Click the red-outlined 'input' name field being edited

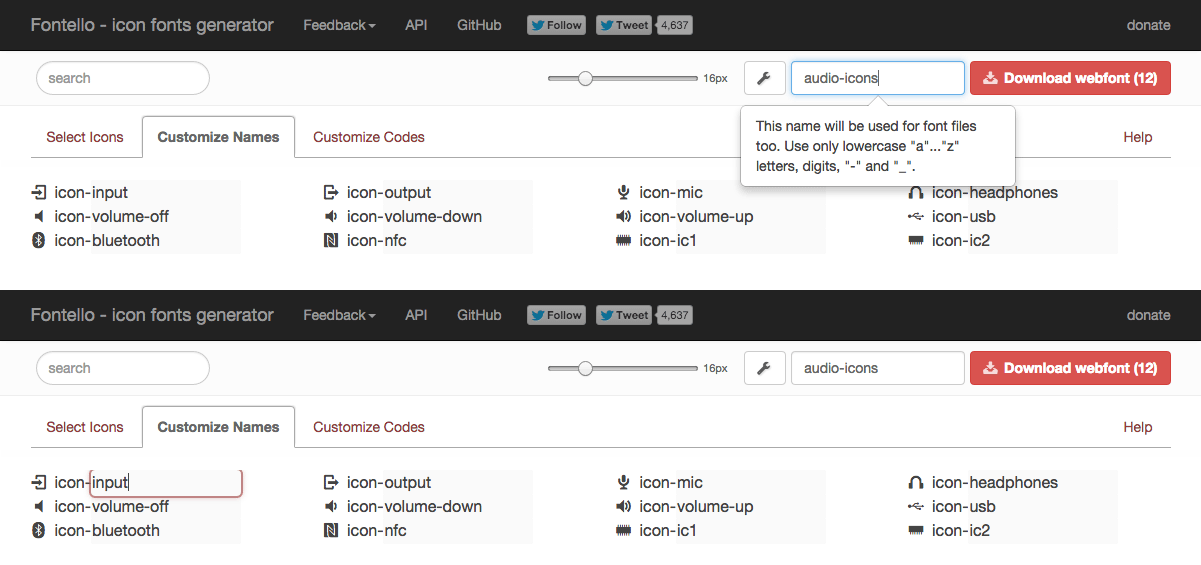tap(166, 483)
